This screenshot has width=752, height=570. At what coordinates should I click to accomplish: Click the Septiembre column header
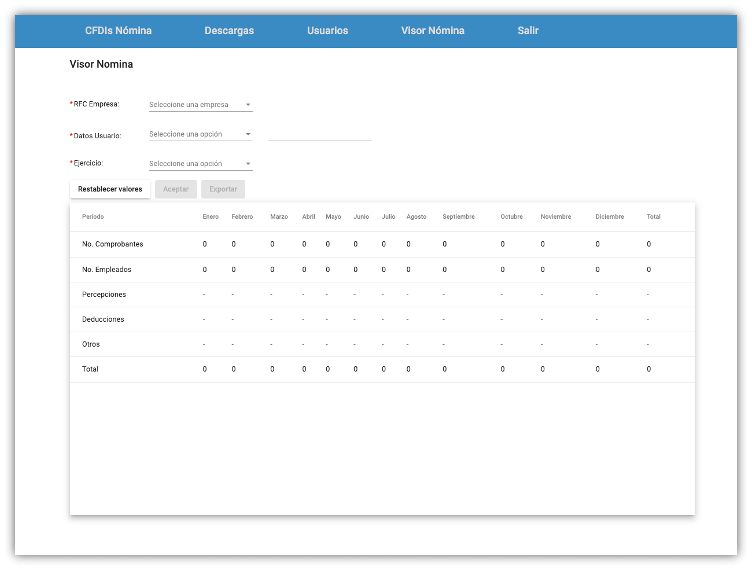point(458,217)
